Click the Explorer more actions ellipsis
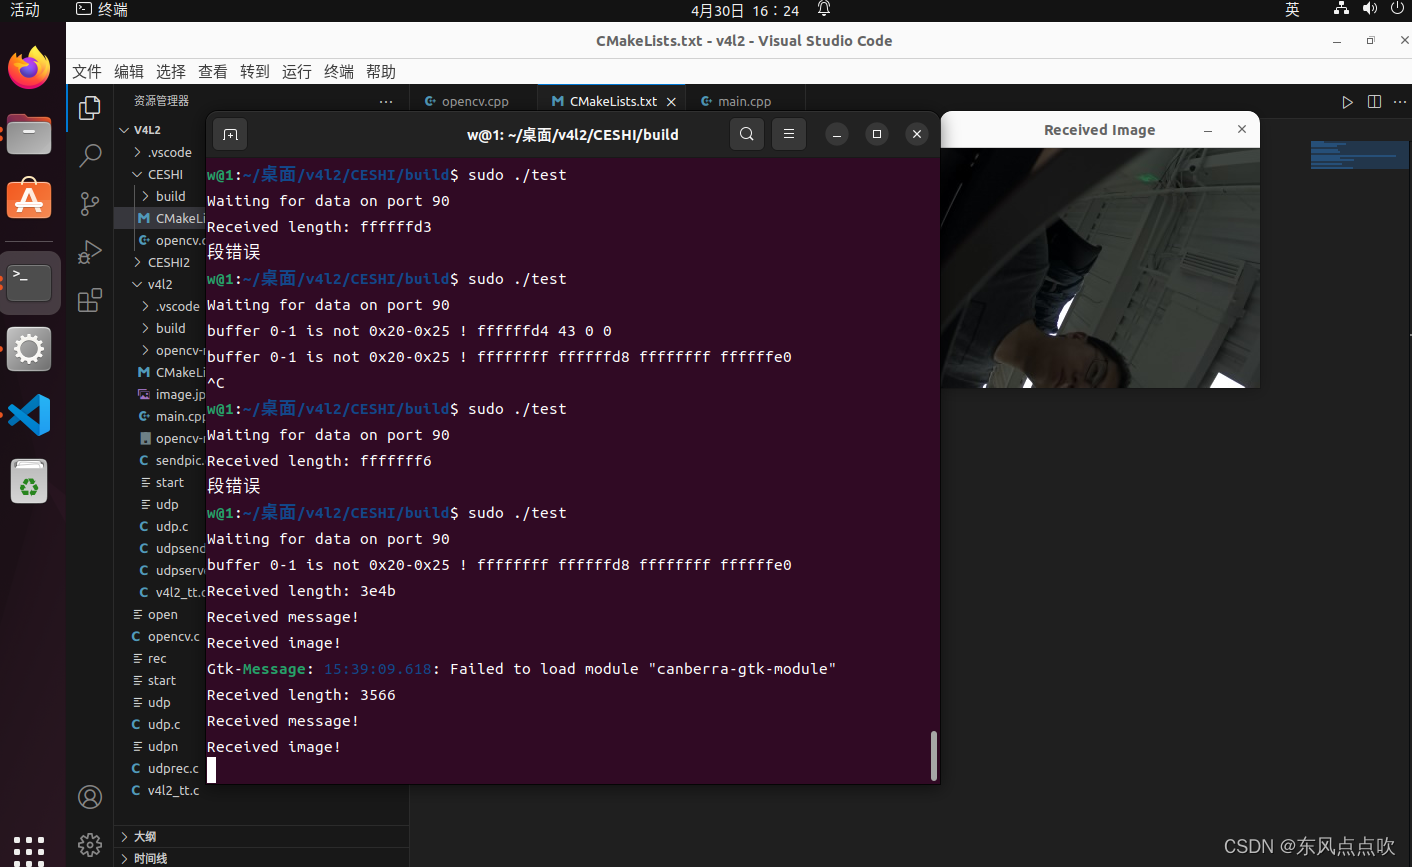The image size is (1412, 867). [x=386, y=101]
